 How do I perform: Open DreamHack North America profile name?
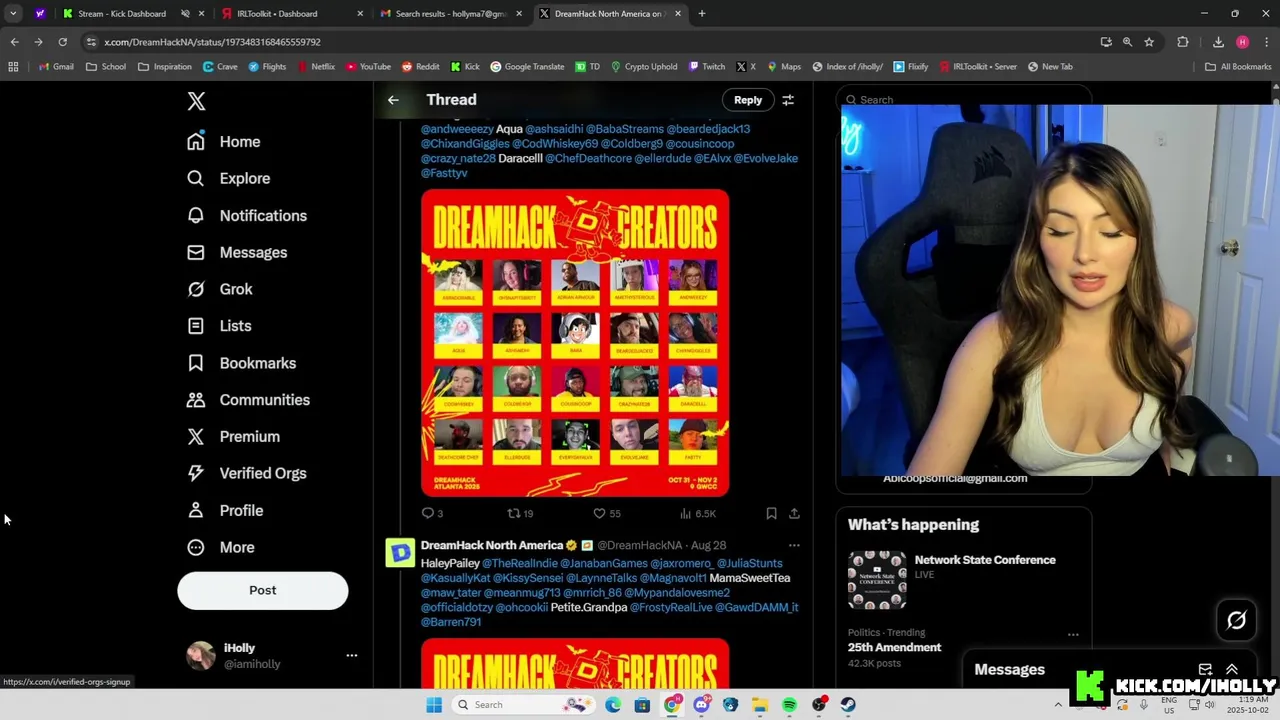coord(492,545)
